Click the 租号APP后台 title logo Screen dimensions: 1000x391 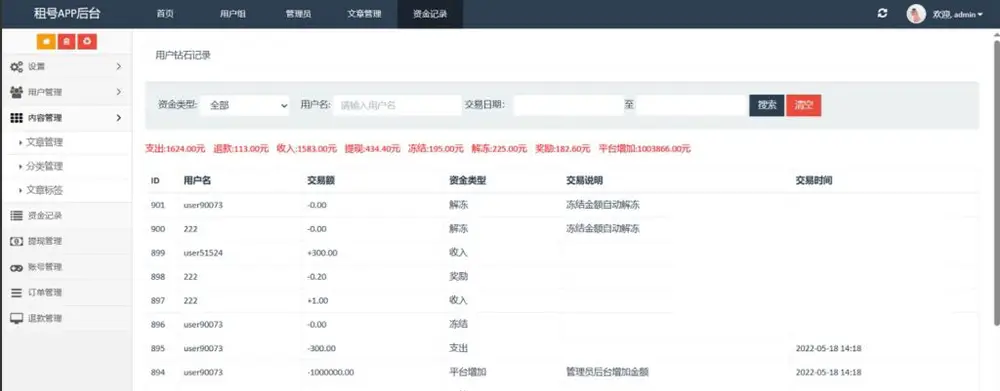(x=67, y=13)
